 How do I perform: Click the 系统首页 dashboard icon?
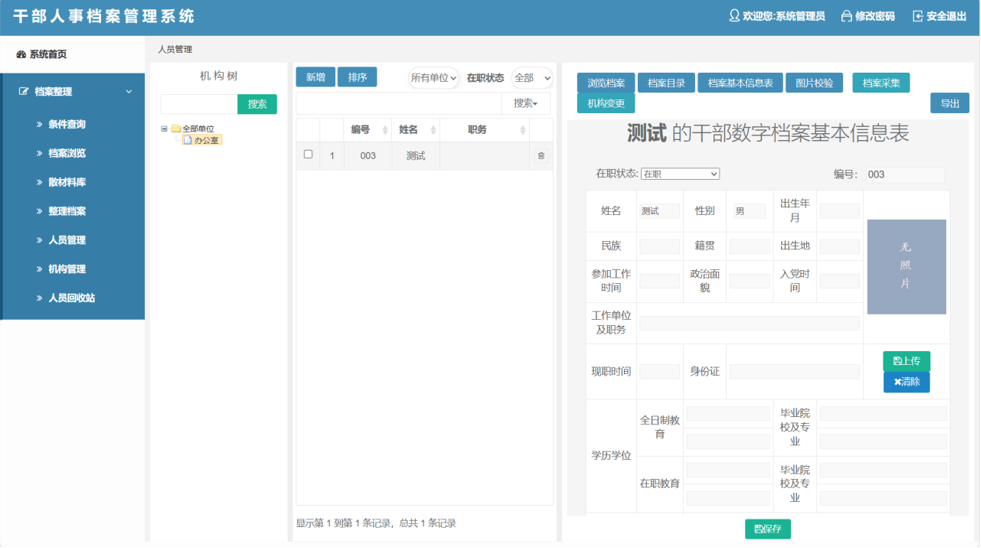point(21,54)
